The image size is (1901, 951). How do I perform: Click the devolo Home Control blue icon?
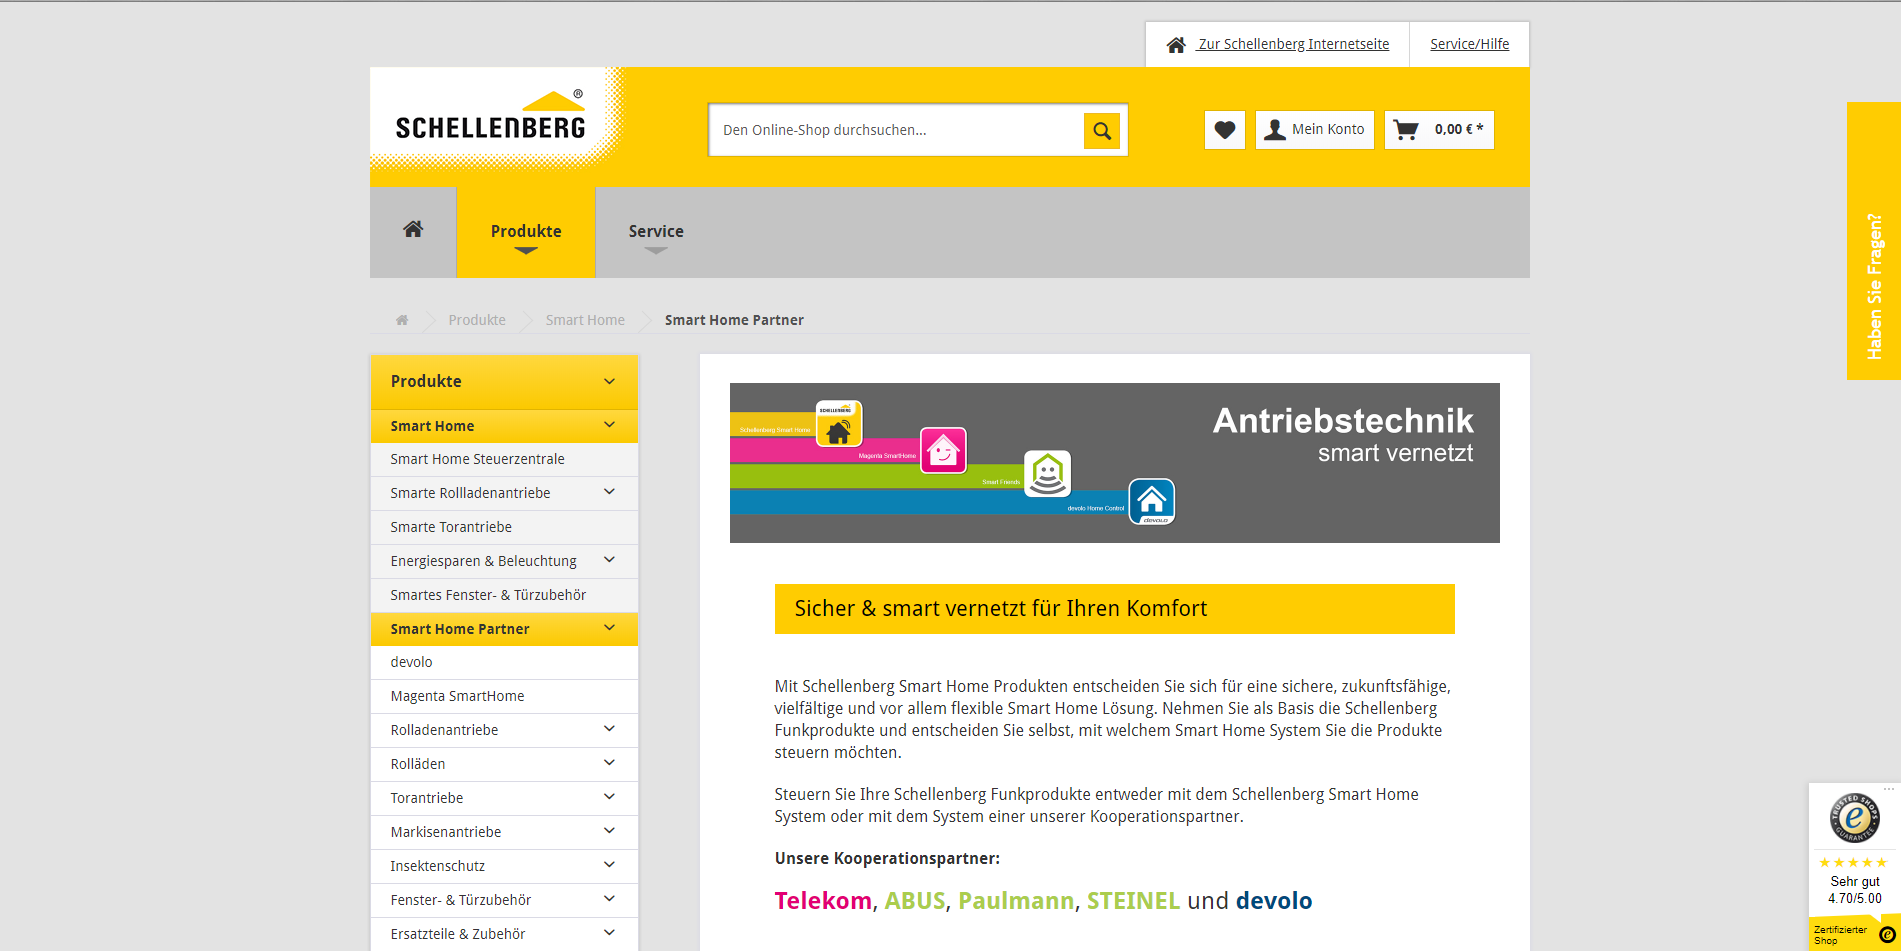[1152, 501]
